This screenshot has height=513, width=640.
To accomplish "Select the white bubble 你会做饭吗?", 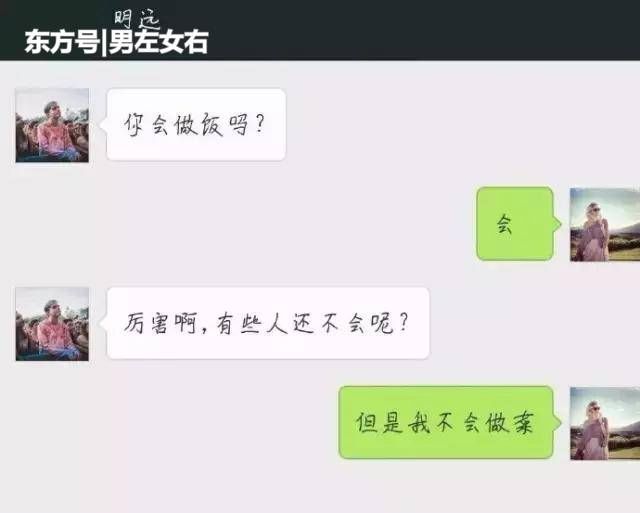I will (x=196, y=124).
